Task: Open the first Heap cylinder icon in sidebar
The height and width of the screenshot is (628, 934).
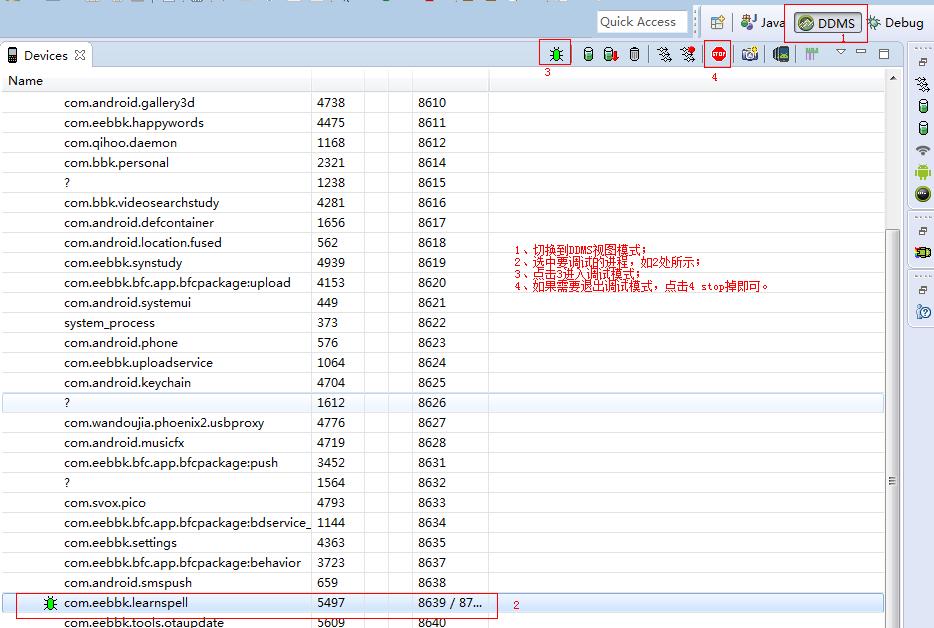Action: point(923,106)
